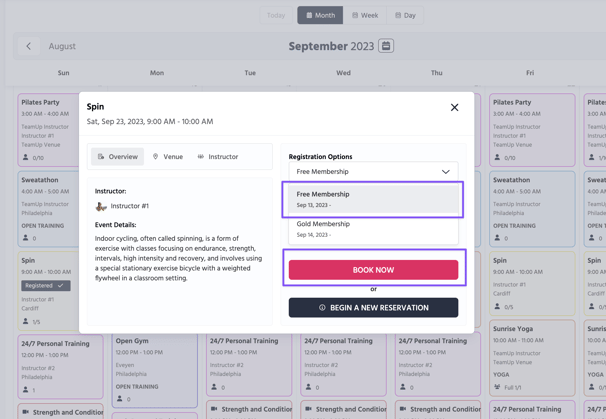Image resolution: width=606 pixels, height=419 pixels.
Task: Select Free Membership option
Action: [373, 199]
